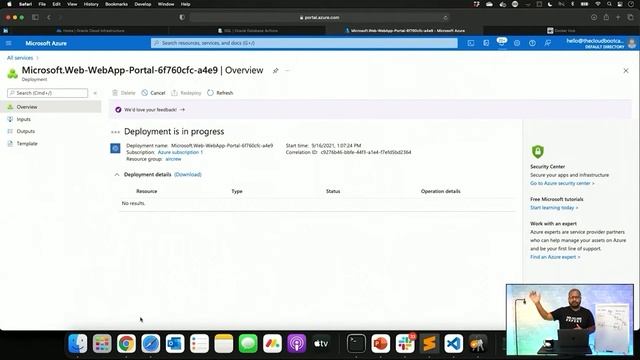Pin the deployment overview to dashboard
Image resolution: width=640 pixels, height=360 pixels.
pos(276,71)
